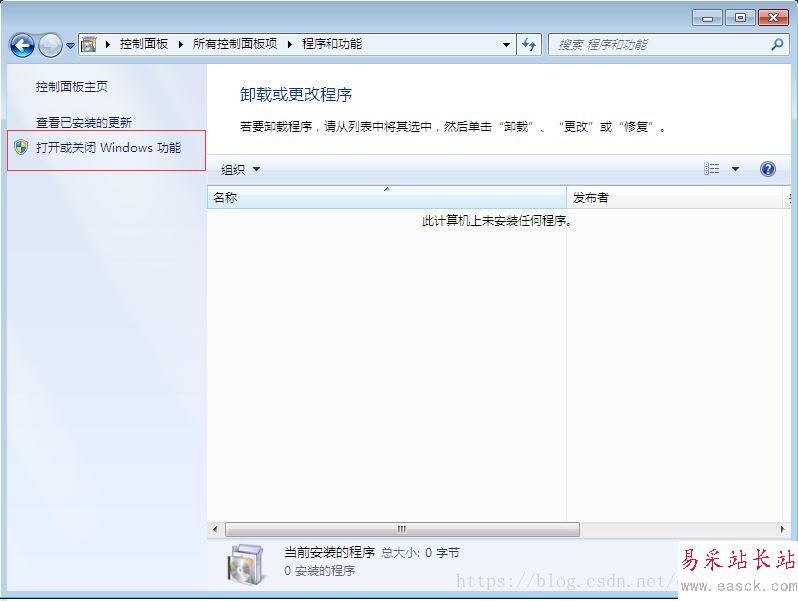Expand arrow after 所有控制面板项 breadcrumb
This screenshot has height=601, width=798.
tap(290, 44)
